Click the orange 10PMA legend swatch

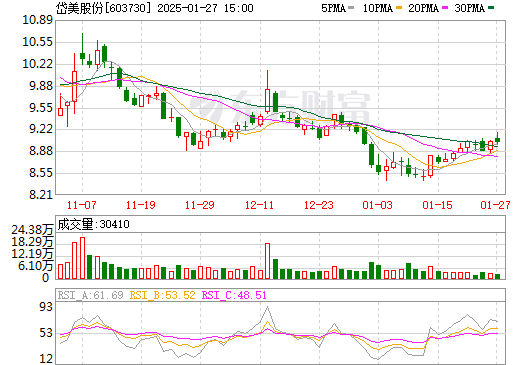pos(399,8)
